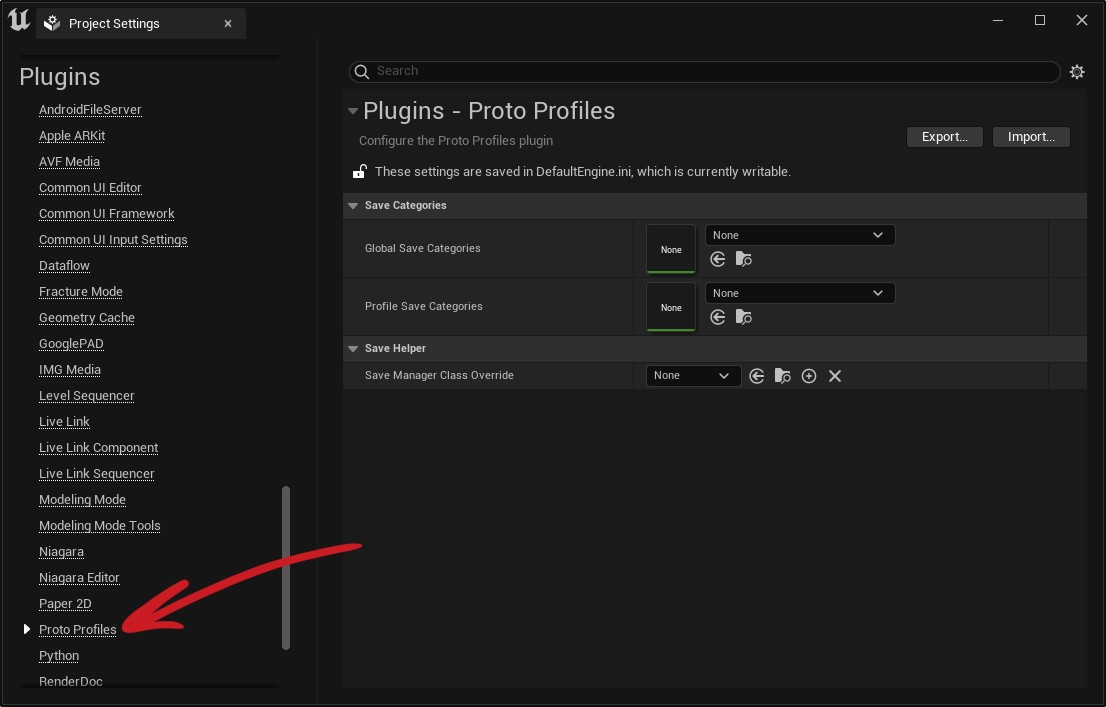Use selected asset for Global Save Categories
Viewport: 1106px width, 707px height.
(718, 259)
